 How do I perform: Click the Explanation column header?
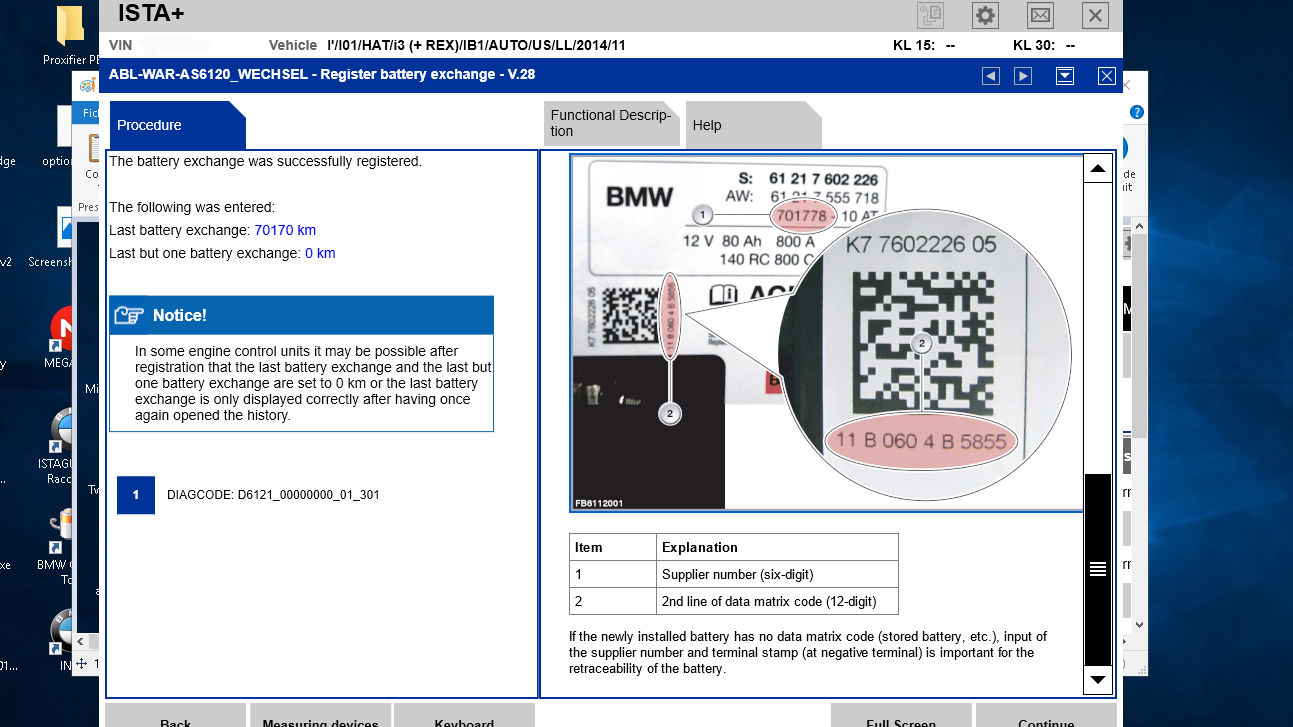pos(778,547)
